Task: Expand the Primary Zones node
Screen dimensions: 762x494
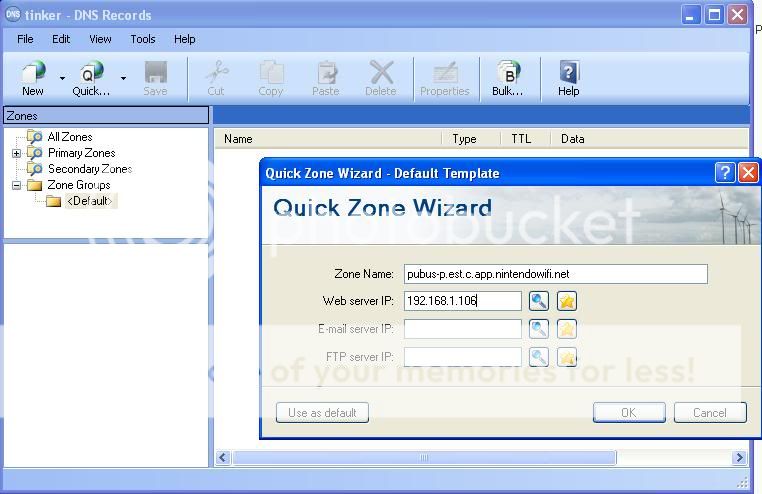Action: coord(17,153)
